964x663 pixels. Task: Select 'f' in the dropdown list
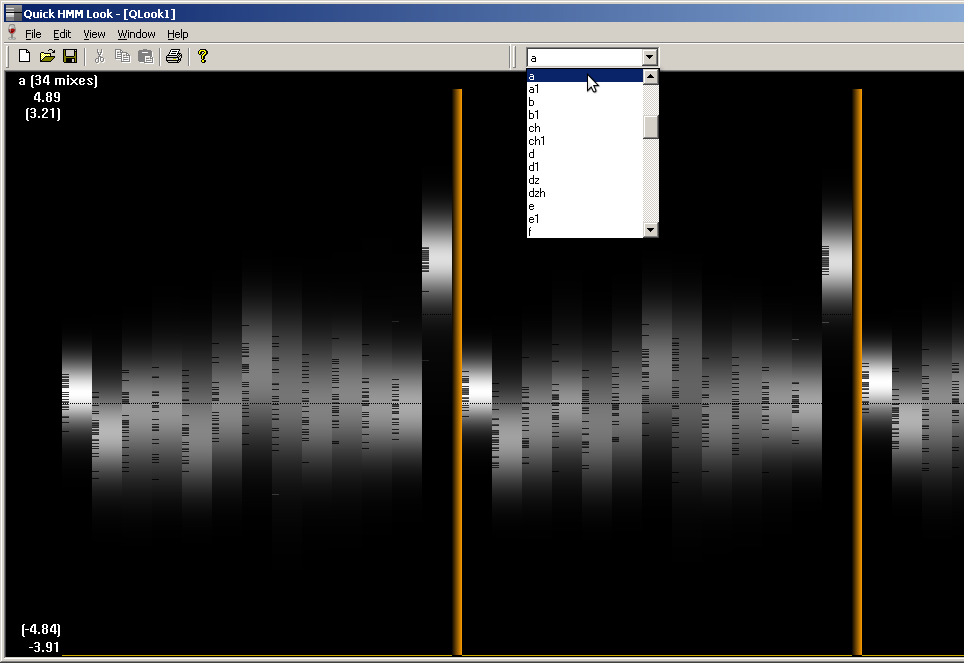585,231
